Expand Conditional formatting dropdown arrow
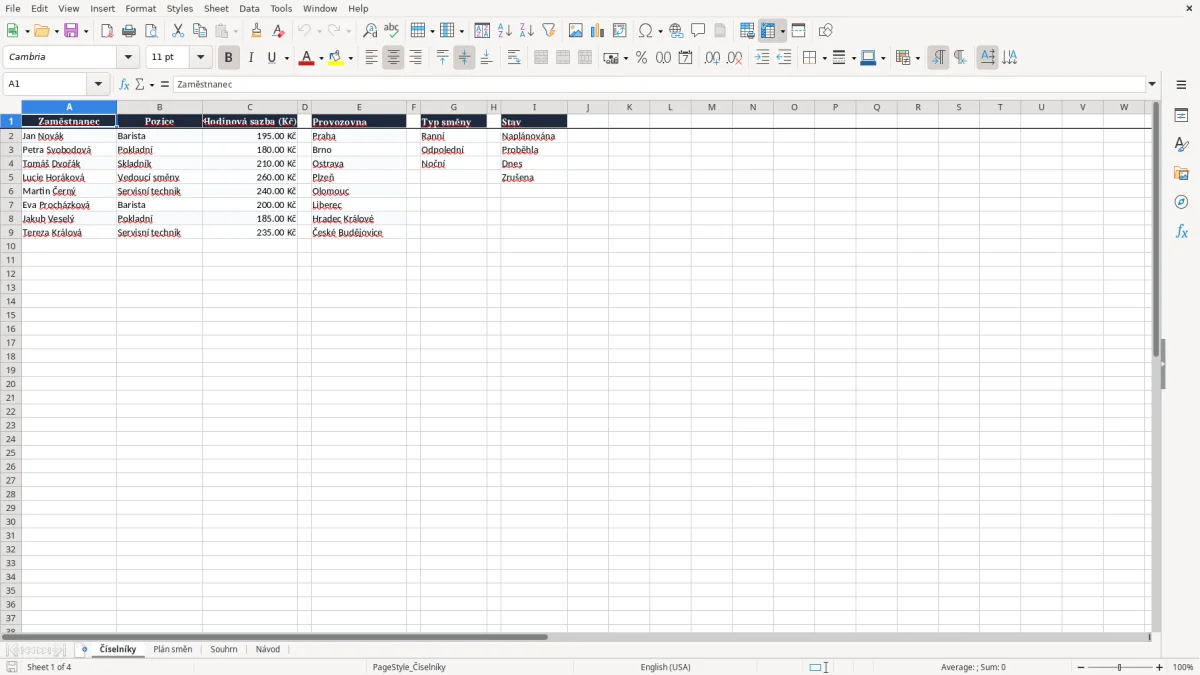1200x675 pixels. (917, 58)
